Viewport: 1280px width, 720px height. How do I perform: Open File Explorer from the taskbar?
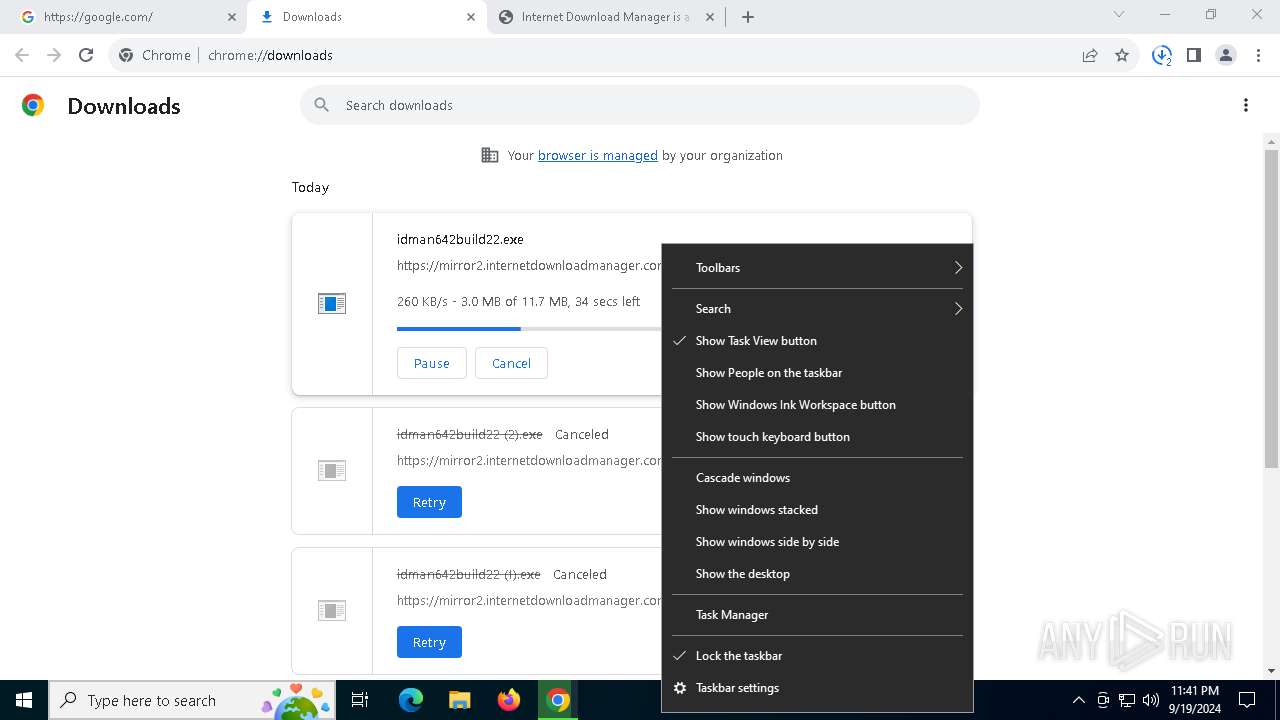(x=459, y=700)
